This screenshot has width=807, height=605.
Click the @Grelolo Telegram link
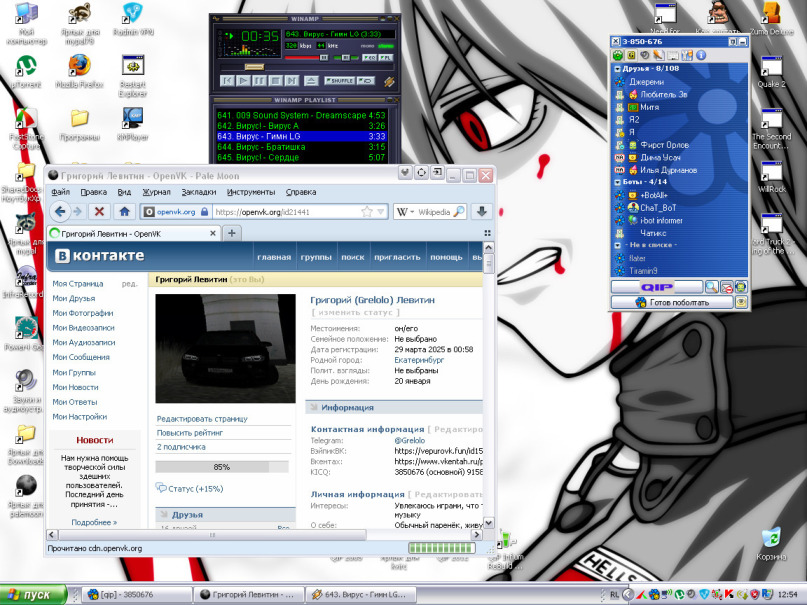coord(410,440)
